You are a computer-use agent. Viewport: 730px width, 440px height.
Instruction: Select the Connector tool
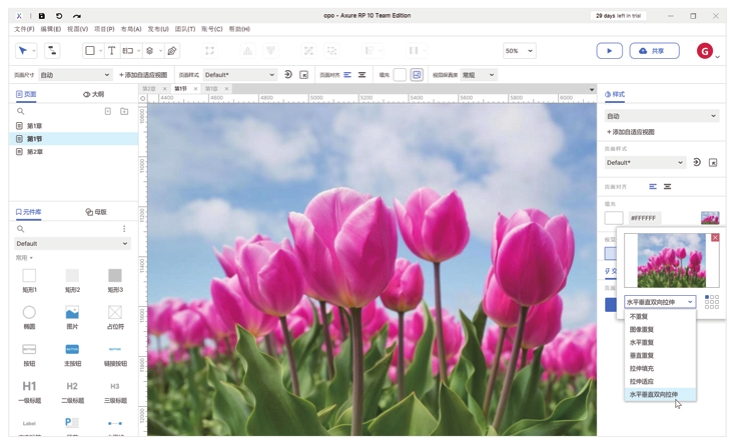point(52,51)
